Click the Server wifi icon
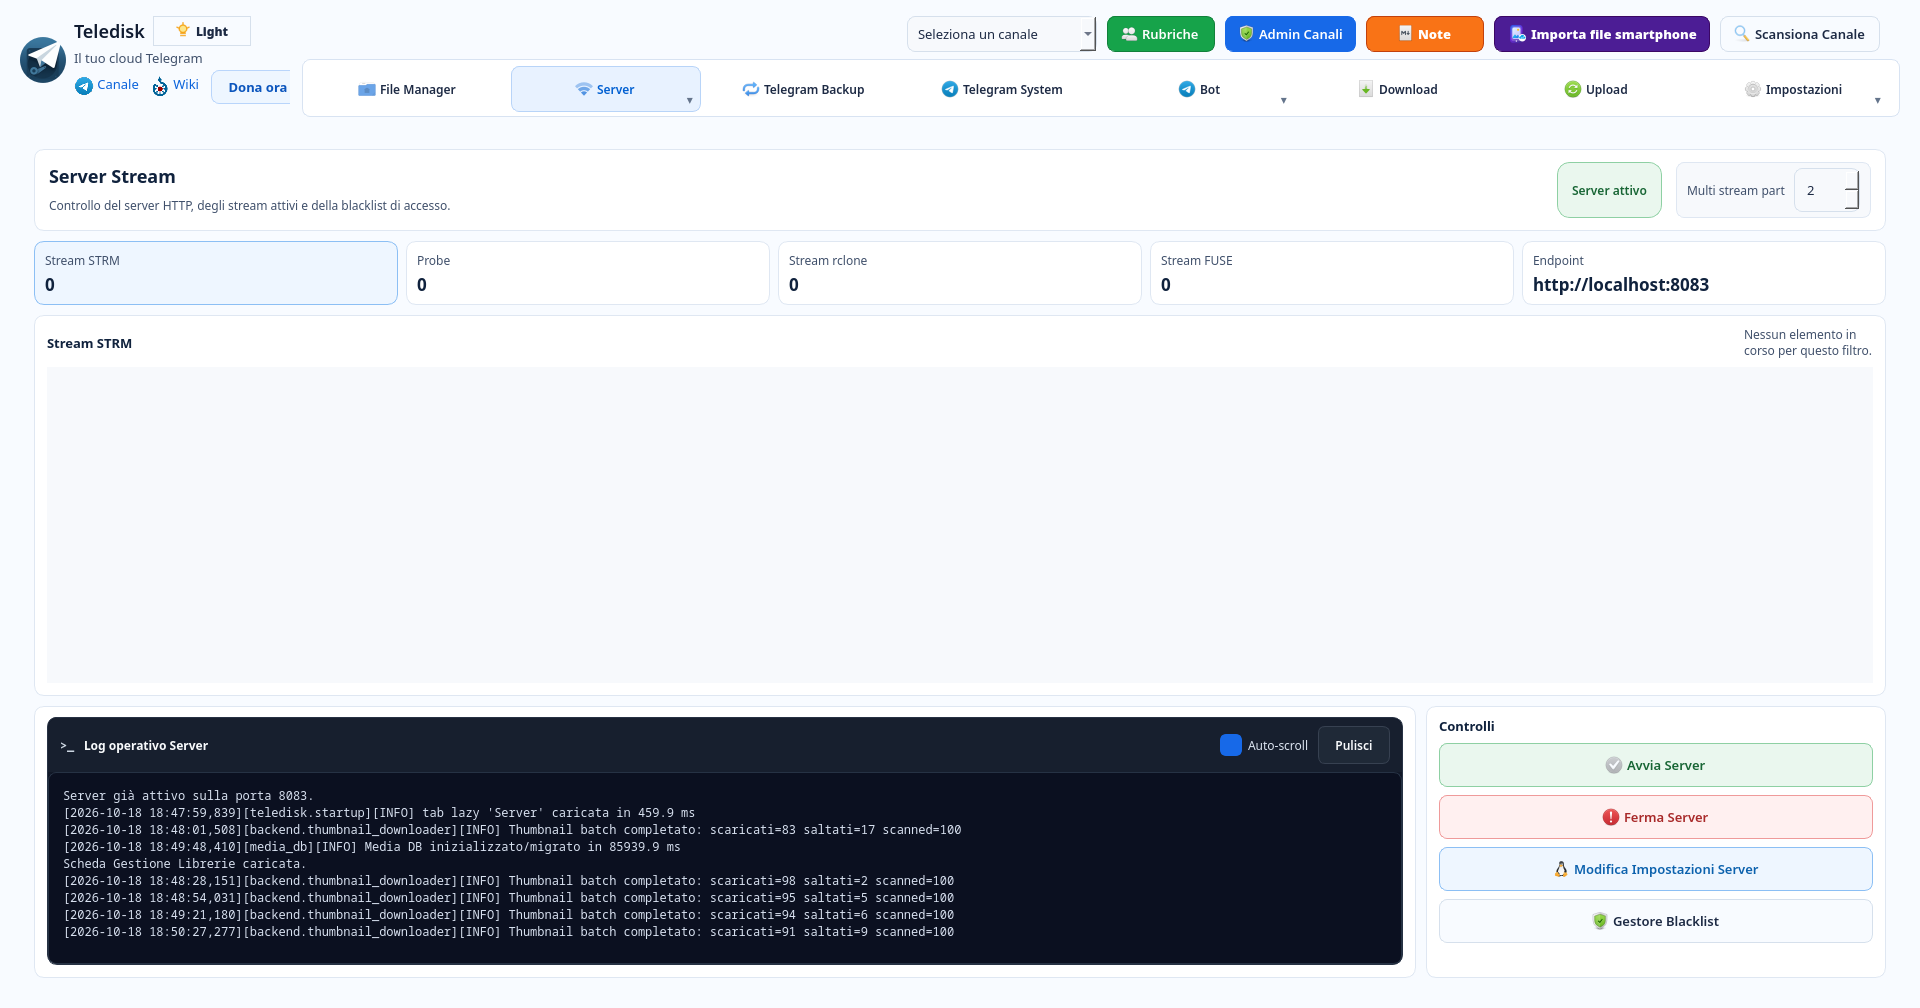The width and height of the screenshot is (1920, 1008). click(x=584, y=89)
